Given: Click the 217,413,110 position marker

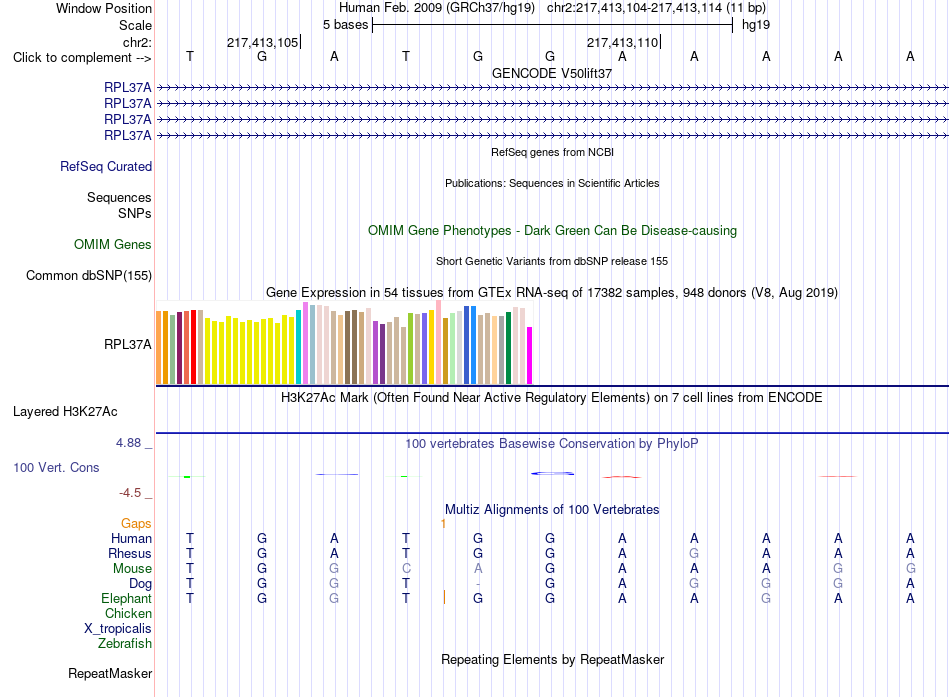Looking at the screenshot, I should tap(623, 42).
